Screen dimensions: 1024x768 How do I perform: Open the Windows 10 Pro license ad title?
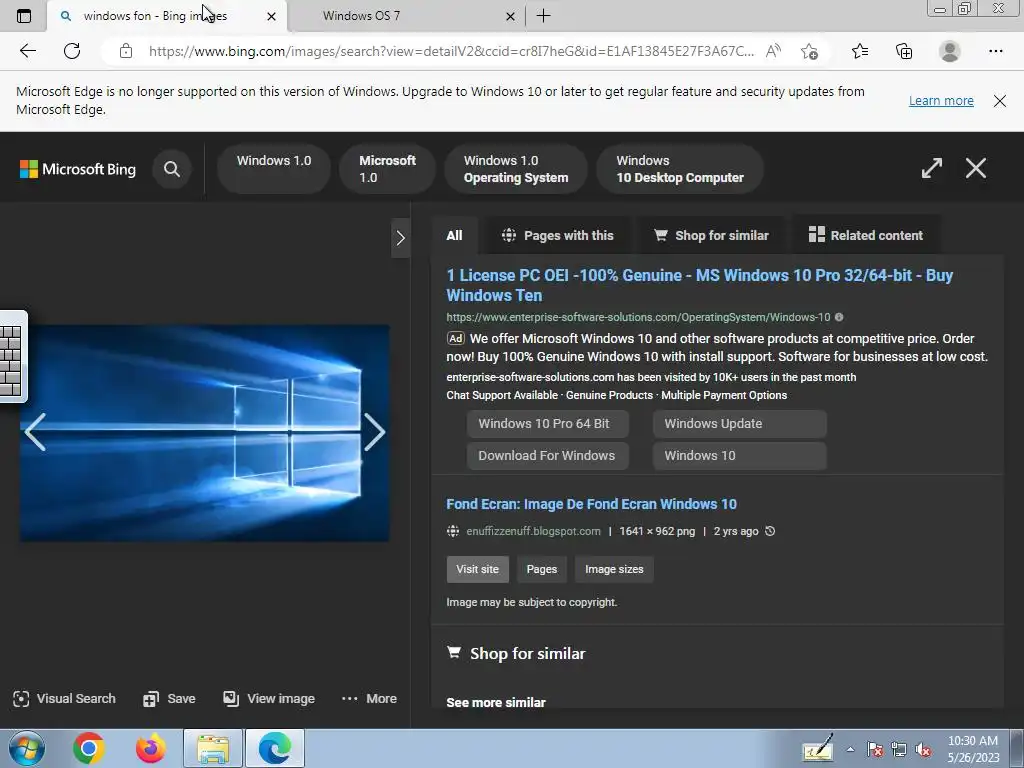(x=699, y=285)
